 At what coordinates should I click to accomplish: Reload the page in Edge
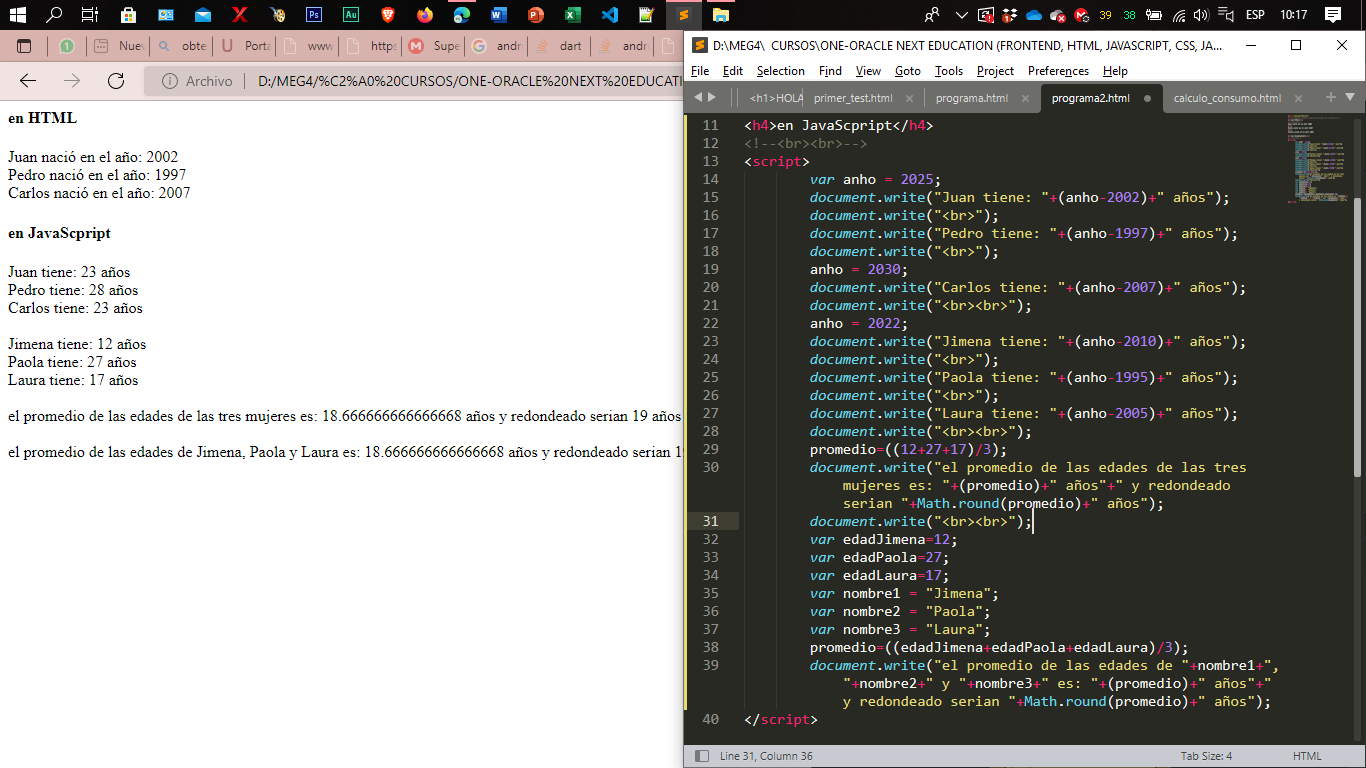tap(116, 81)
